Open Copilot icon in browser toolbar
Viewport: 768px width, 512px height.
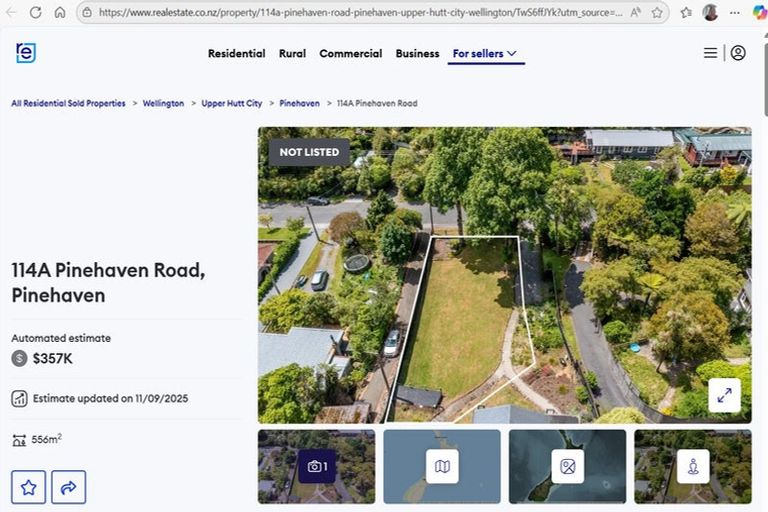point(760,13)
